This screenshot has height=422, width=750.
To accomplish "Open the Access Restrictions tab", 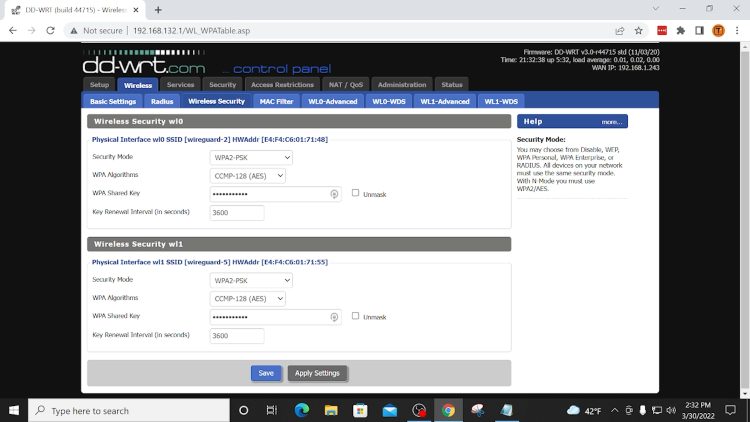I will (x=282, y=85).
